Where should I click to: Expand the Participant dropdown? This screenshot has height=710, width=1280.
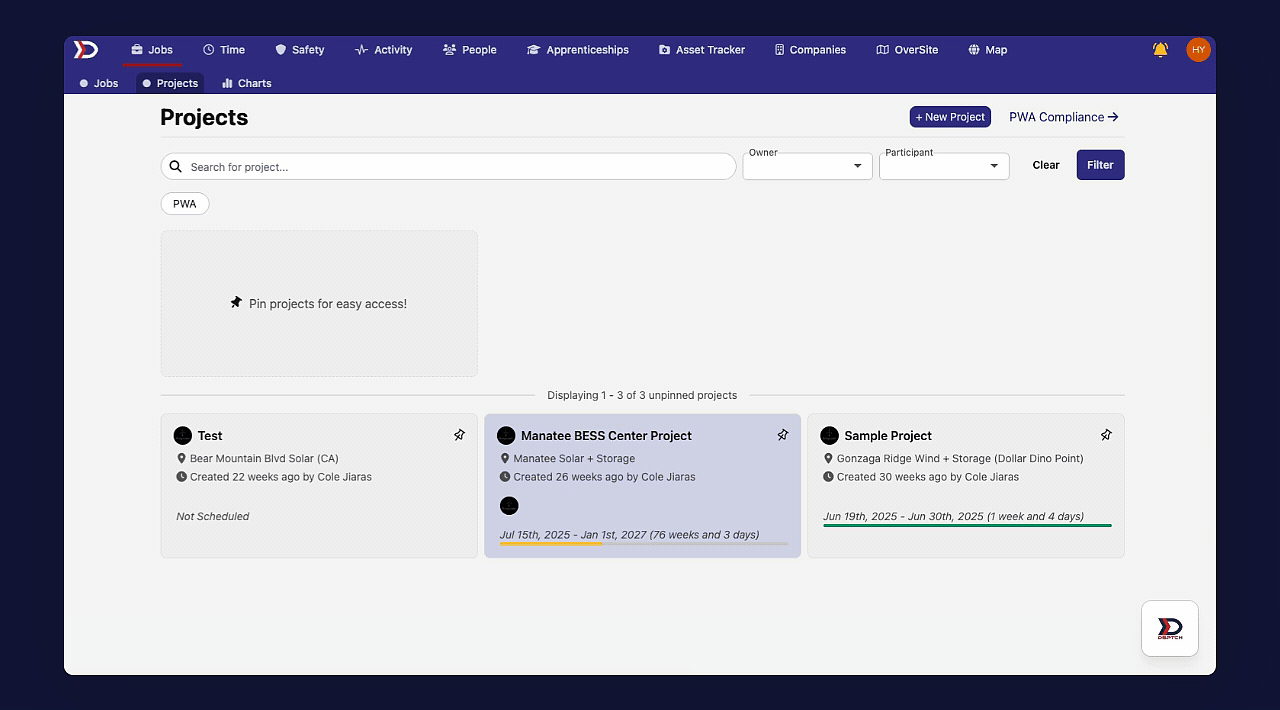click(944, 166)
